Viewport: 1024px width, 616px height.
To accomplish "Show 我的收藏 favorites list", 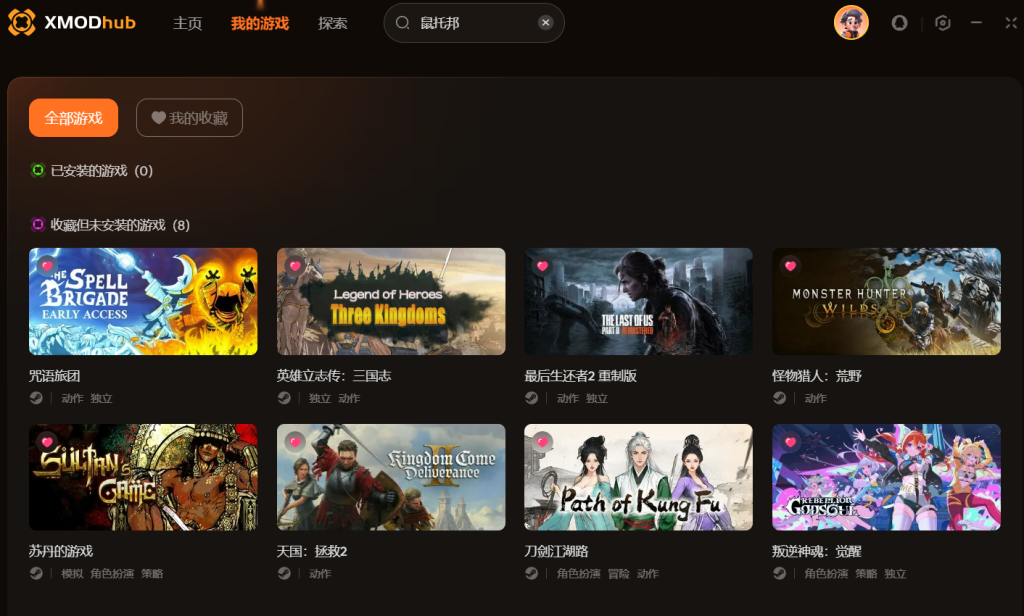I will [x=189, y=118].
